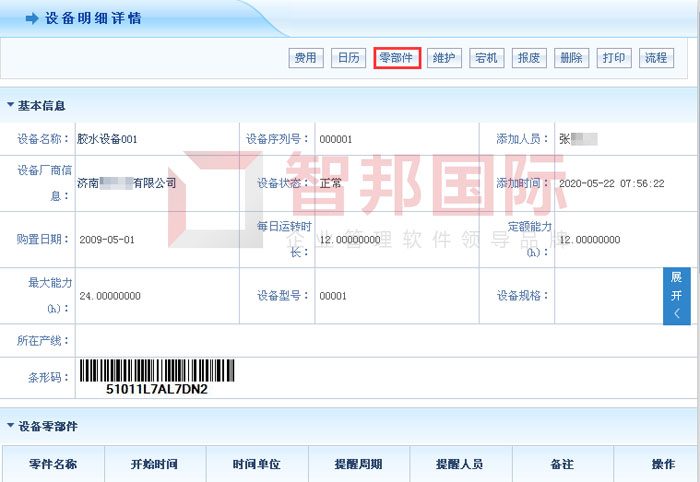Click the blue arrow icon beside 设备明细详情
This screenshot has height=482, width=700.
pos(32,19)
